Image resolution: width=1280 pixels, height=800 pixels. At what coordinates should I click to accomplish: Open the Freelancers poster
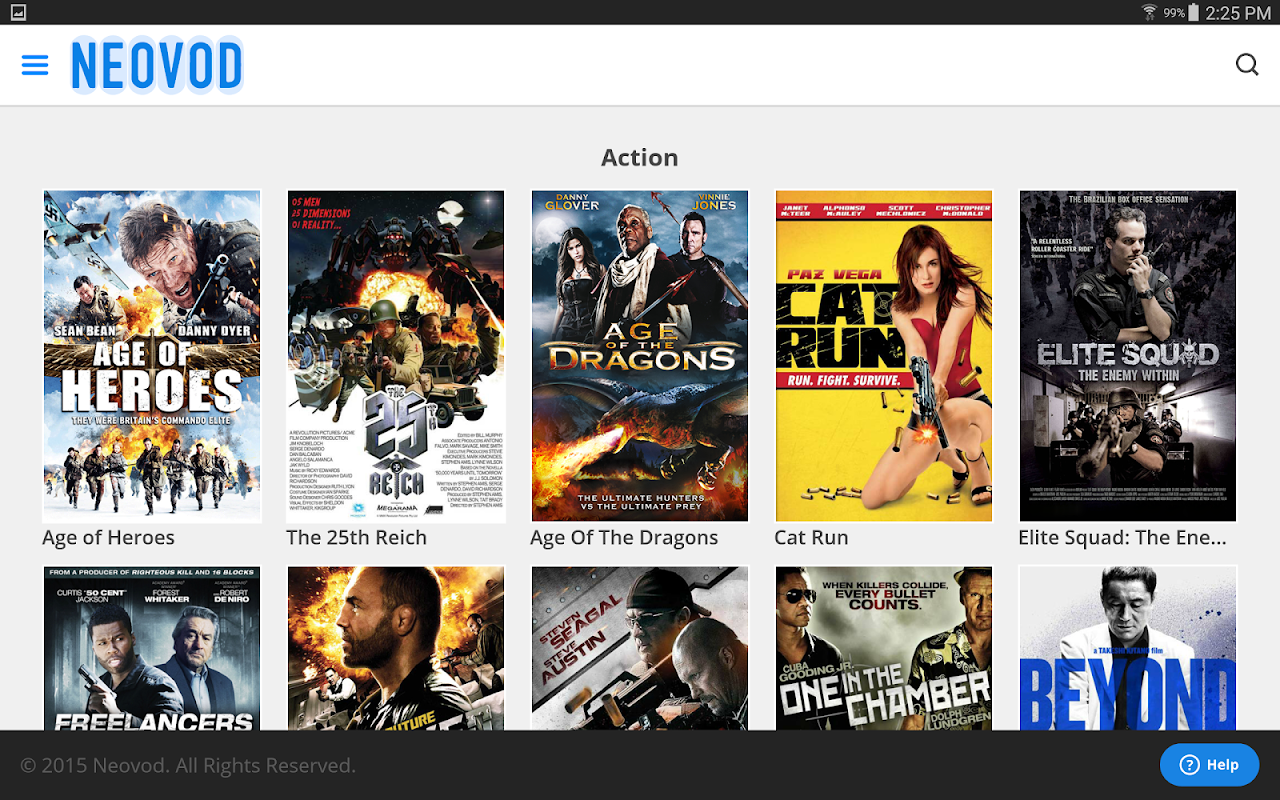tap(152, 648)
